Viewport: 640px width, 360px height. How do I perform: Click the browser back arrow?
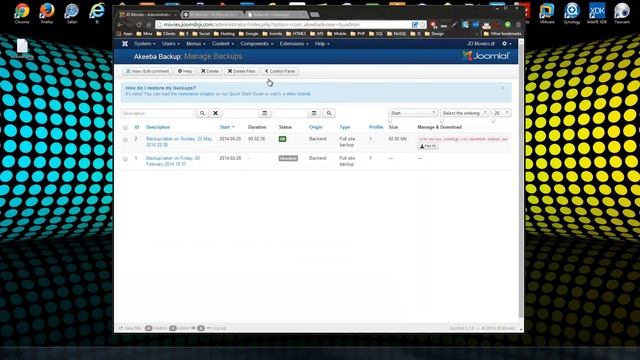[120, 25]
